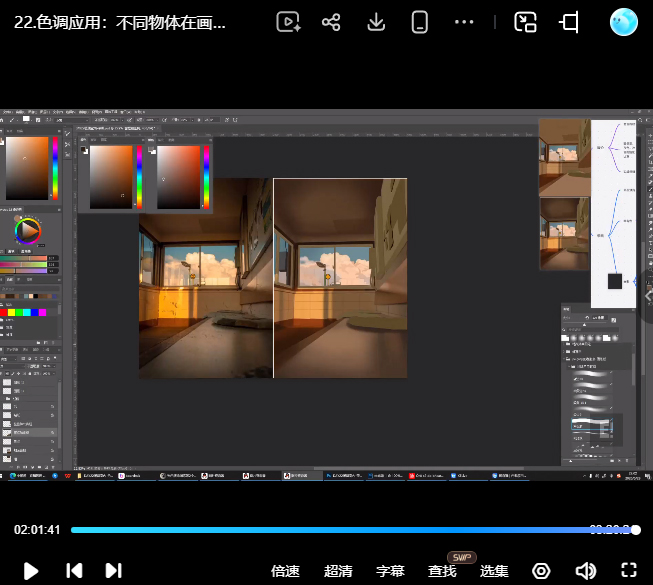Click the white progress bar handle
Image resolution: width=653 pixels, height=585 pixels.
coord(636,530)
